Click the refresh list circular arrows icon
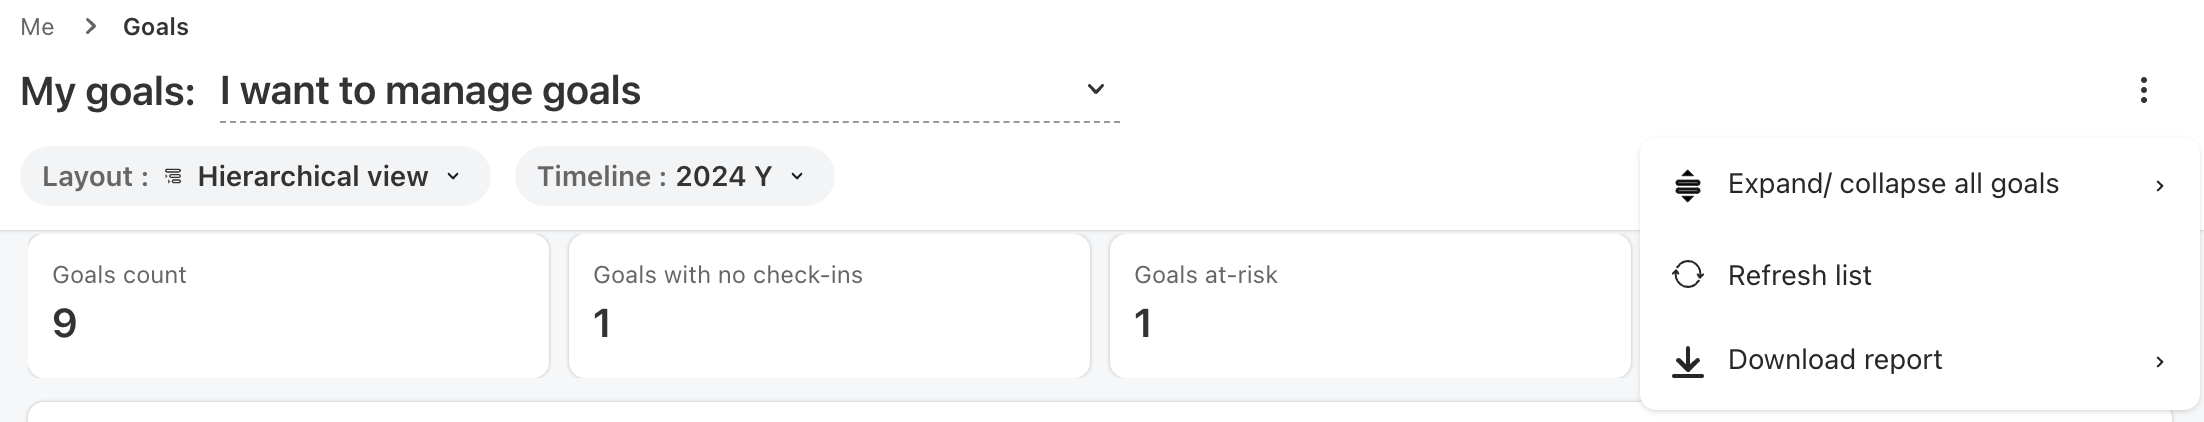Viewport: 2204px width, 422px height. point(1688,275)
